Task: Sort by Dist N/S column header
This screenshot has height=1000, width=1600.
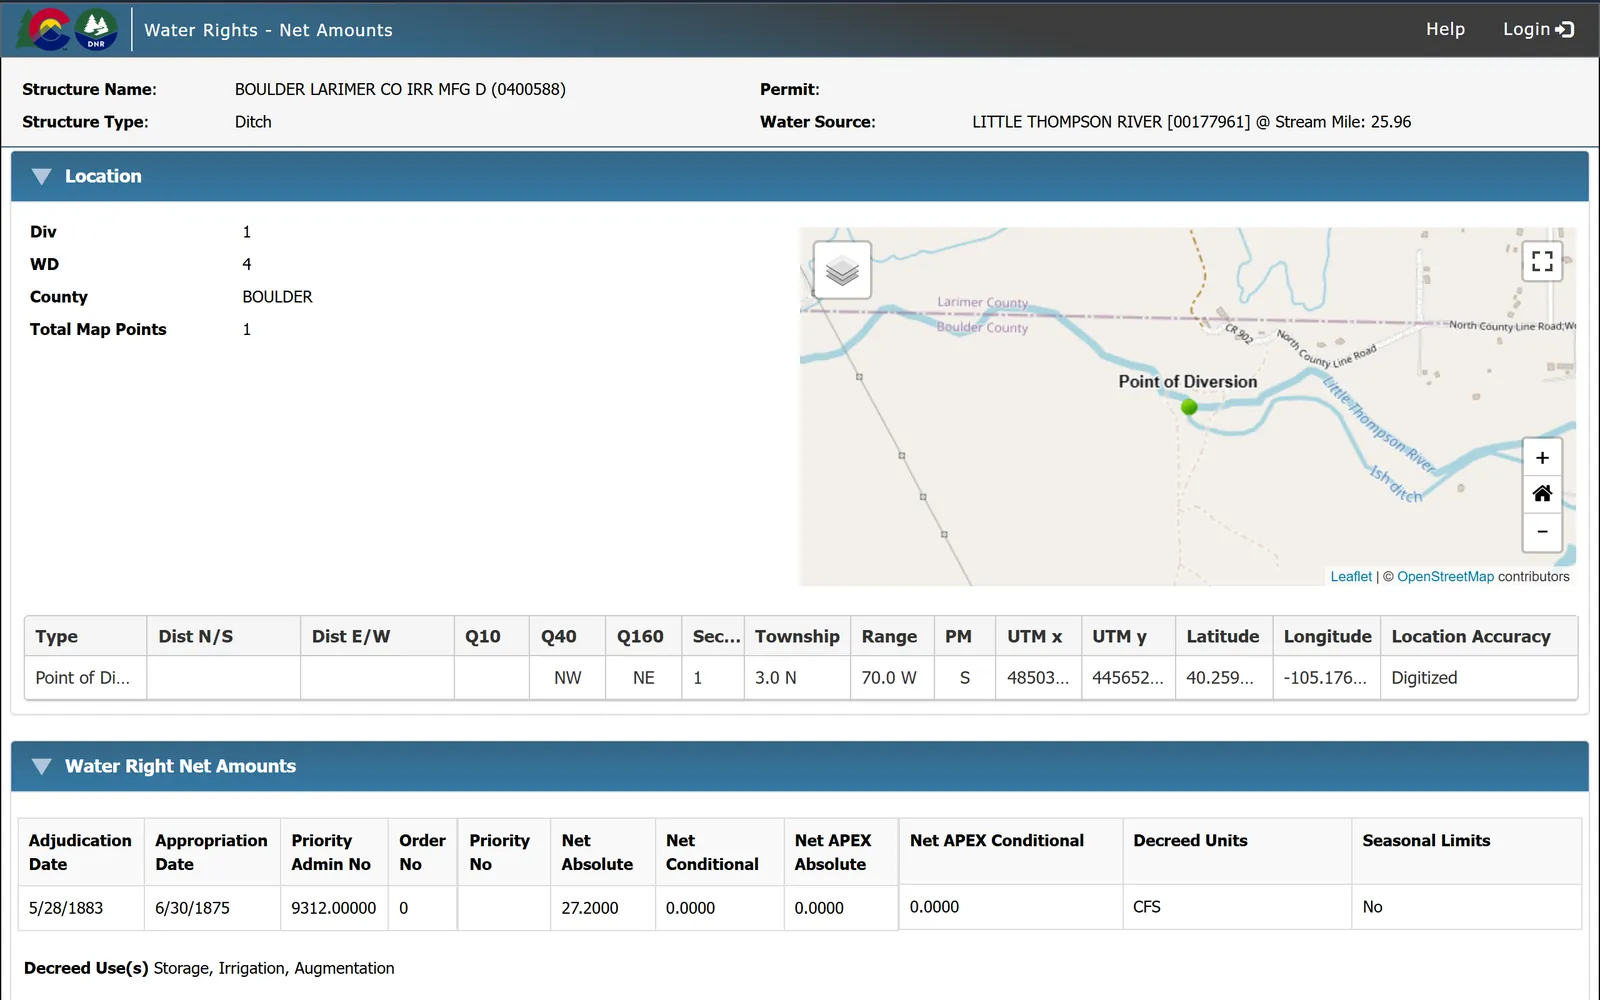Action: pos(224,636)
